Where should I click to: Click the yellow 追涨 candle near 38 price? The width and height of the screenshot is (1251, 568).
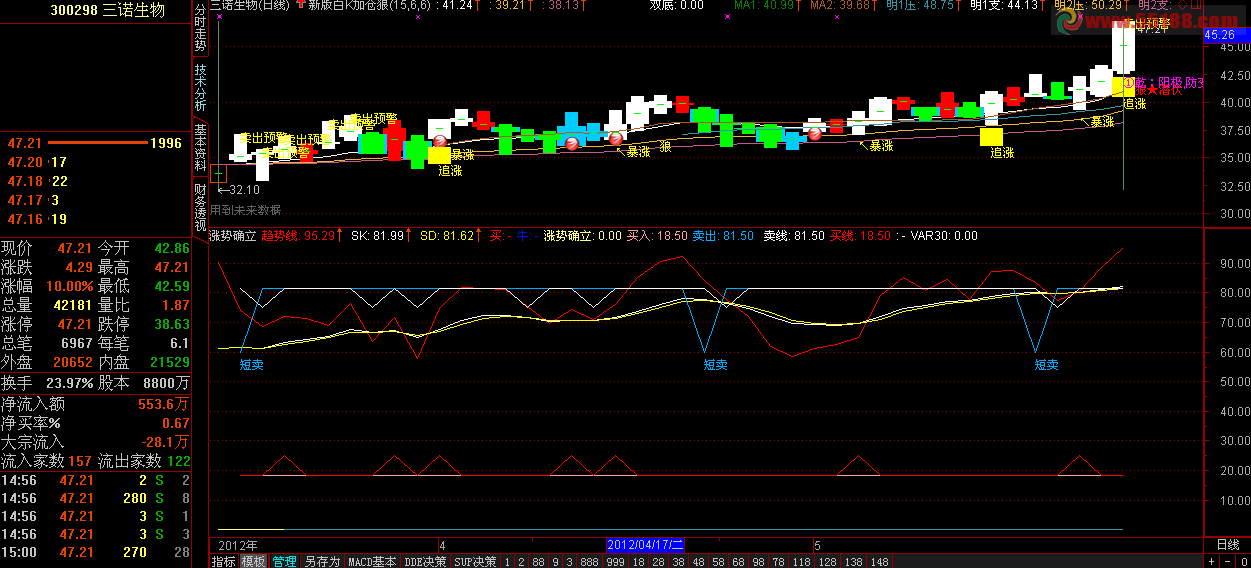tap(991, 136)
